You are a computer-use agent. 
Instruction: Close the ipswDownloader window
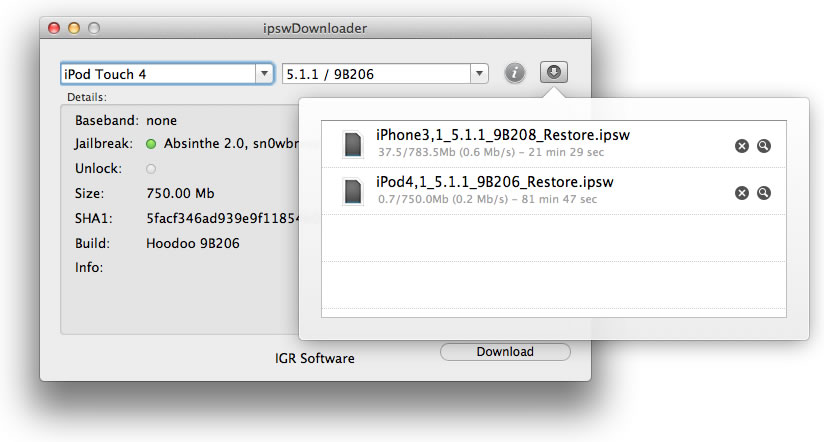tap(54, 28)
